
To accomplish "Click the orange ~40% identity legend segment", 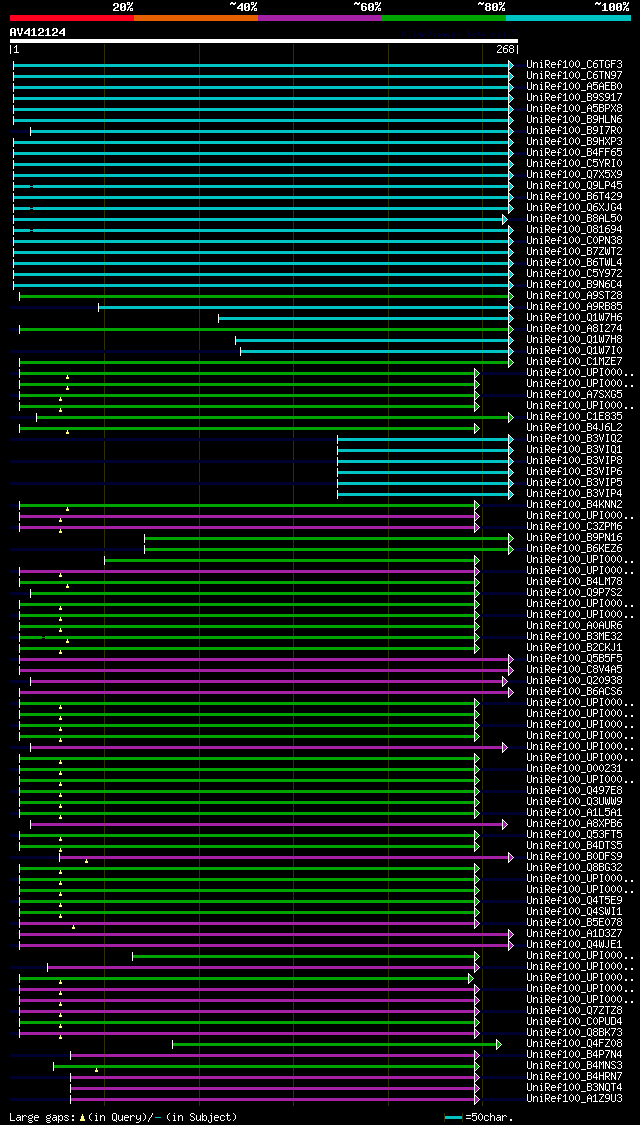I will (196, 17).
